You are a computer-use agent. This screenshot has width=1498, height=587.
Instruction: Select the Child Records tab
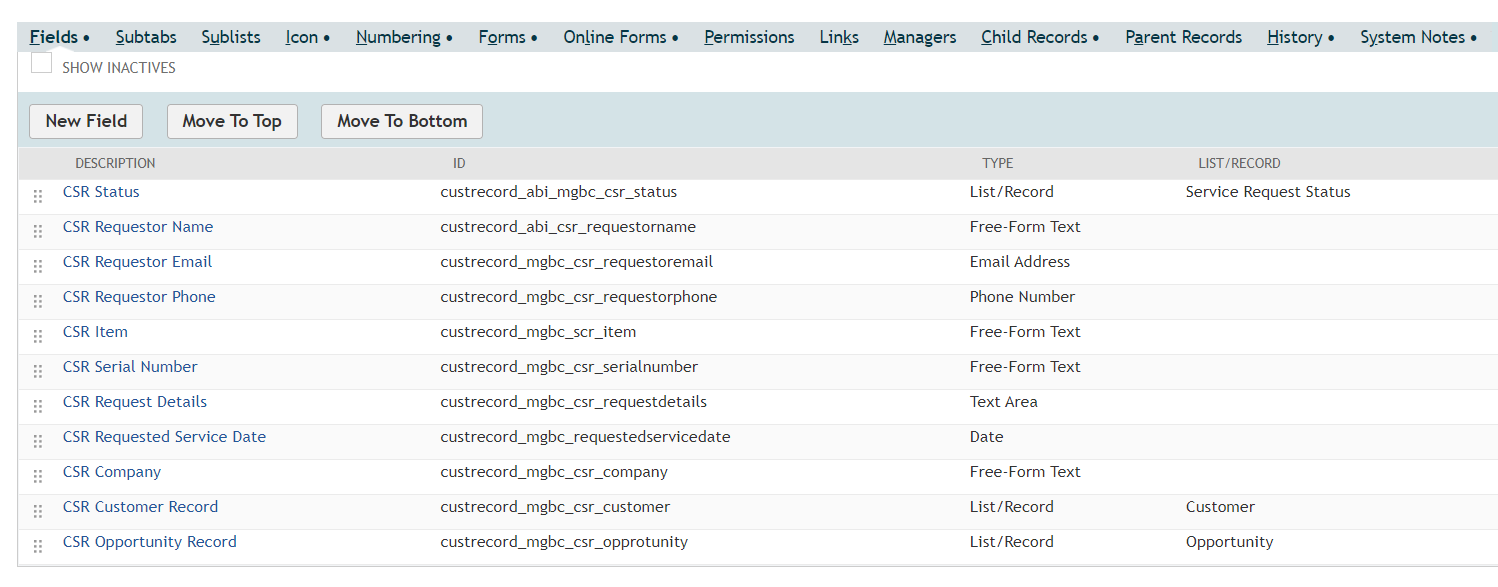(1040, 37)
